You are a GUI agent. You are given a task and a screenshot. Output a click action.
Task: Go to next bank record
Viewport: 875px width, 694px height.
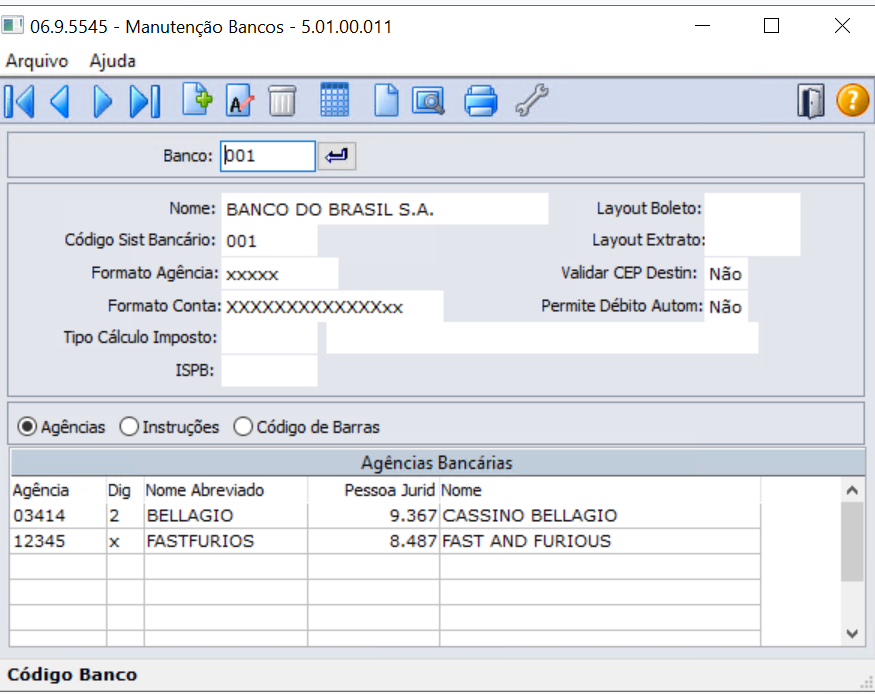click(103, 101)
